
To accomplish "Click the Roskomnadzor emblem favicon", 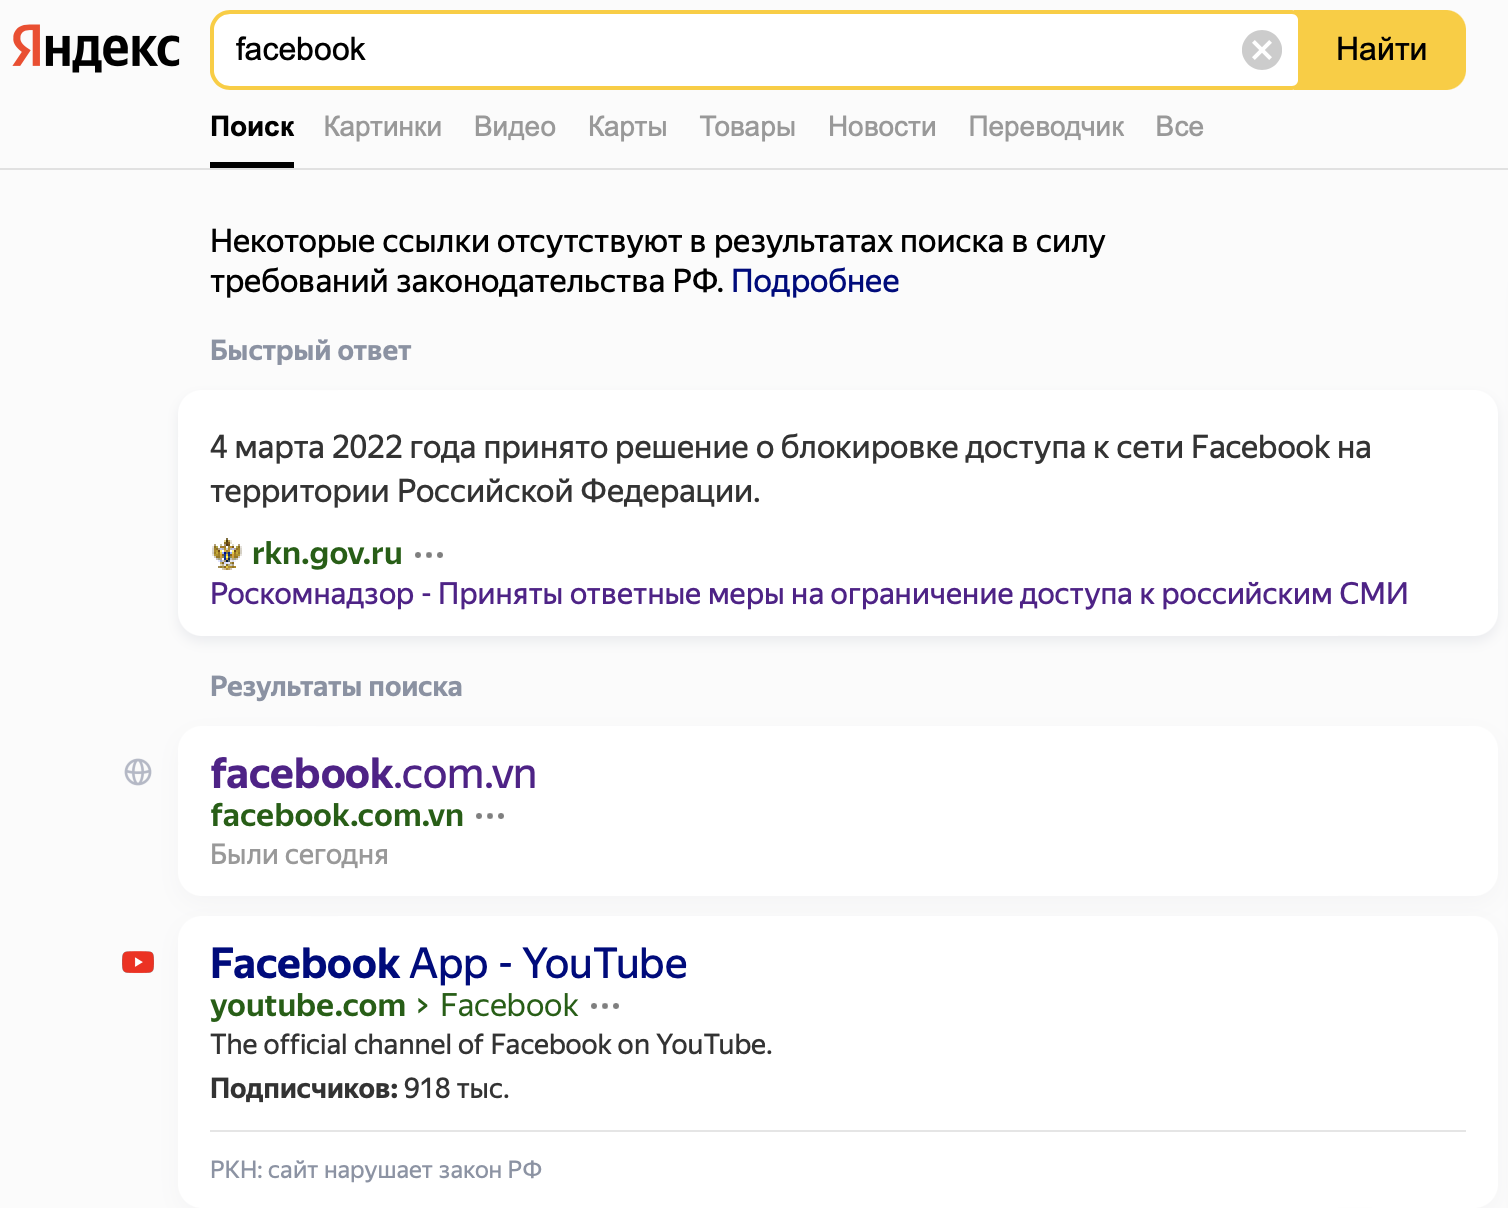I will click(227, 553).
